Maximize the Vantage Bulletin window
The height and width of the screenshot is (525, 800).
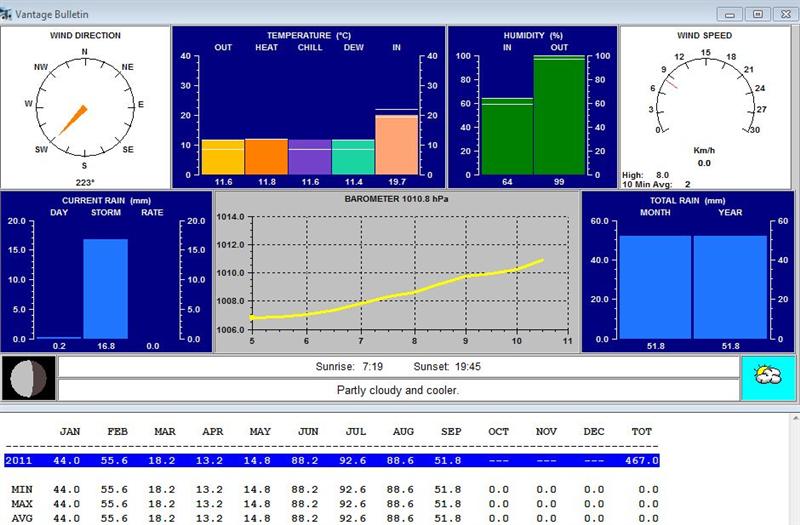coord(757,13)
